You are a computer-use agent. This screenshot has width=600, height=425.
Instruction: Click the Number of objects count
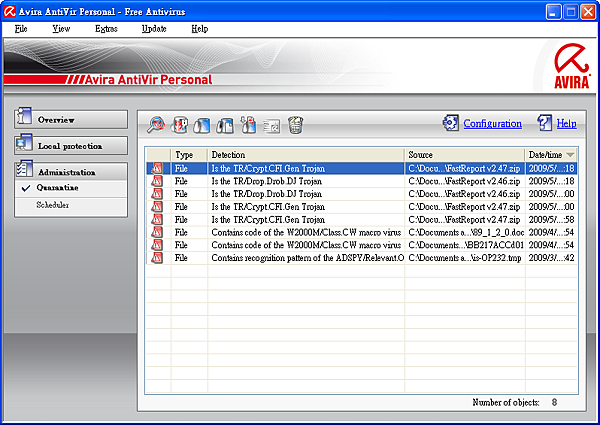coord(554,402)
